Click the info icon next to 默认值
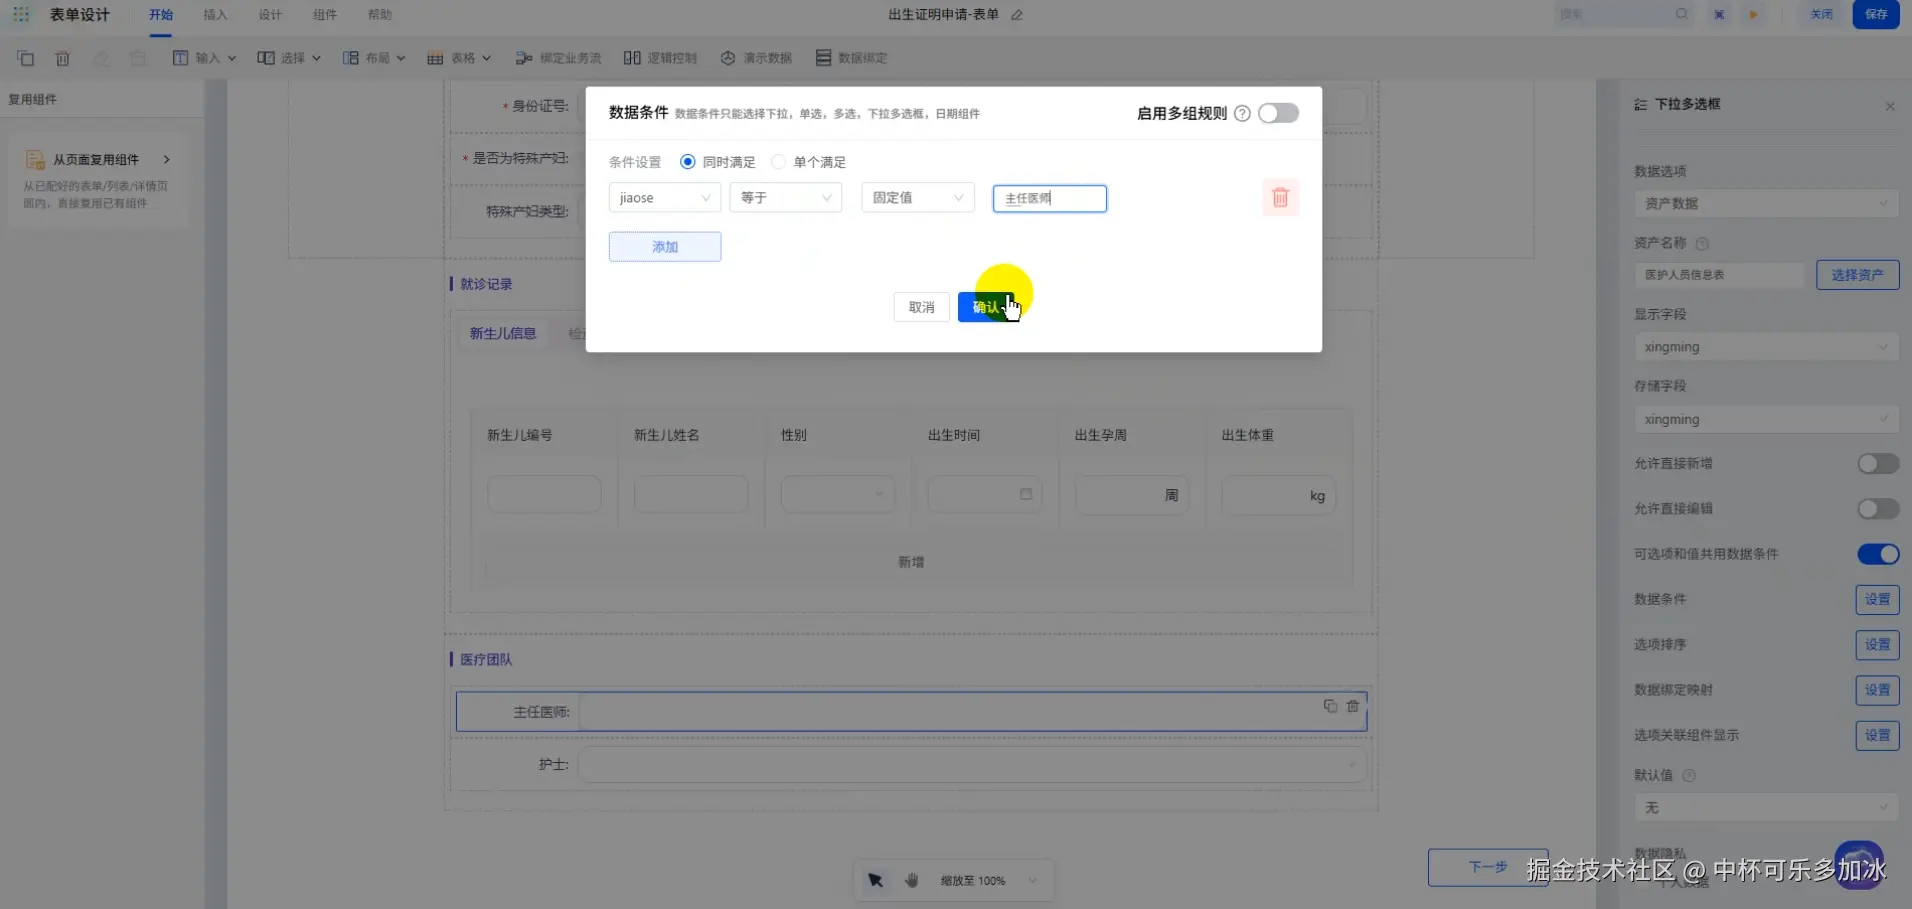The image size is (1912, 909). pos(1689,776)
